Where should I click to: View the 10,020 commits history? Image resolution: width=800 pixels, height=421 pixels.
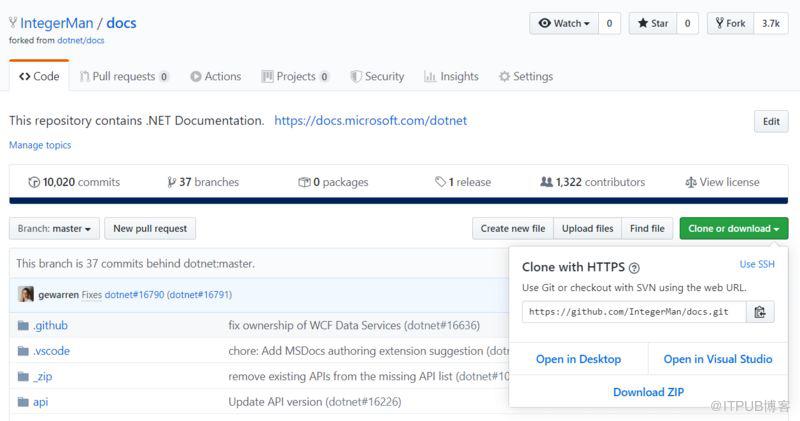[74, 182]
